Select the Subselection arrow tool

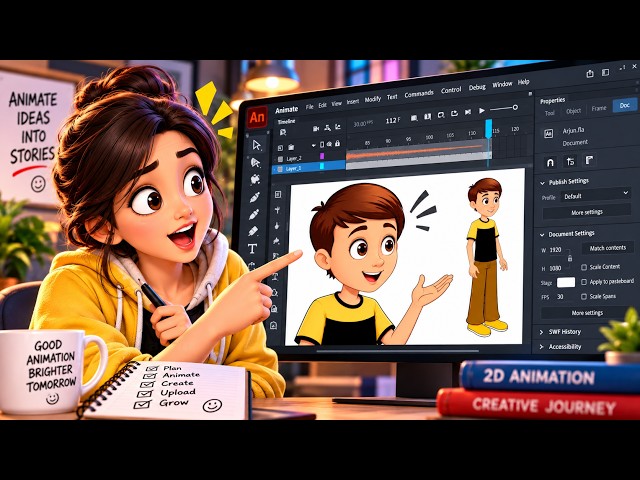256,162
